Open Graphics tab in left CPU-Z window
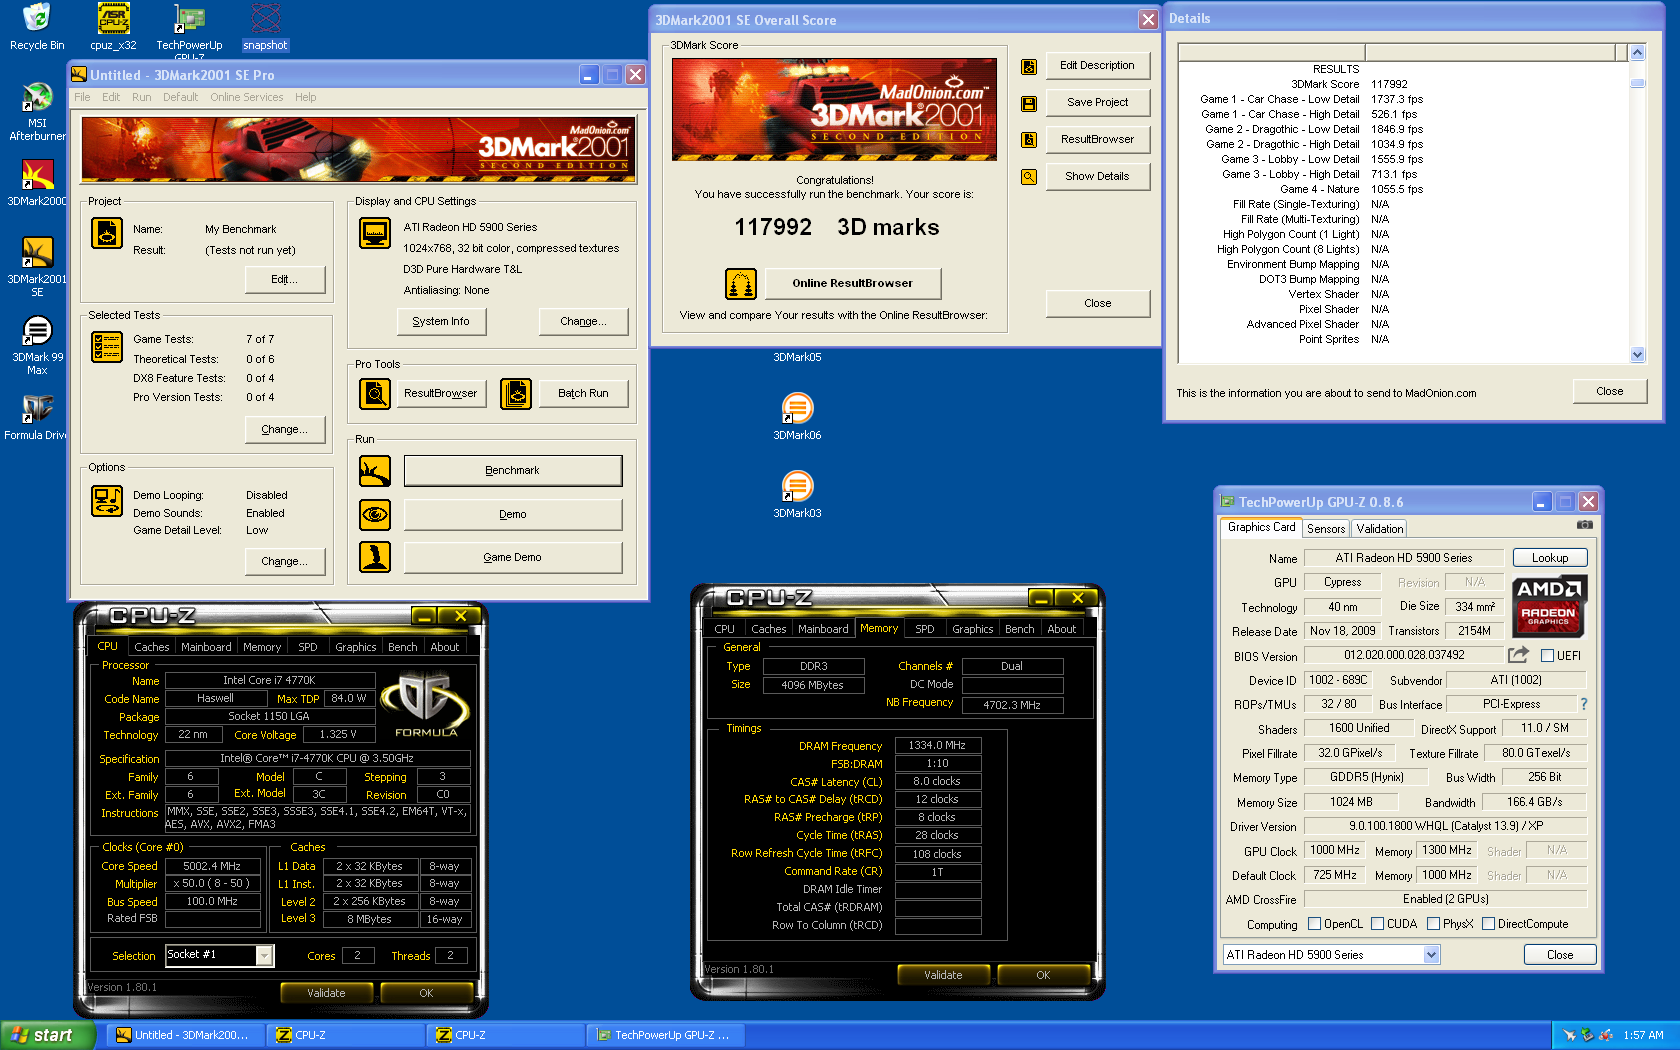 [356, 647]
